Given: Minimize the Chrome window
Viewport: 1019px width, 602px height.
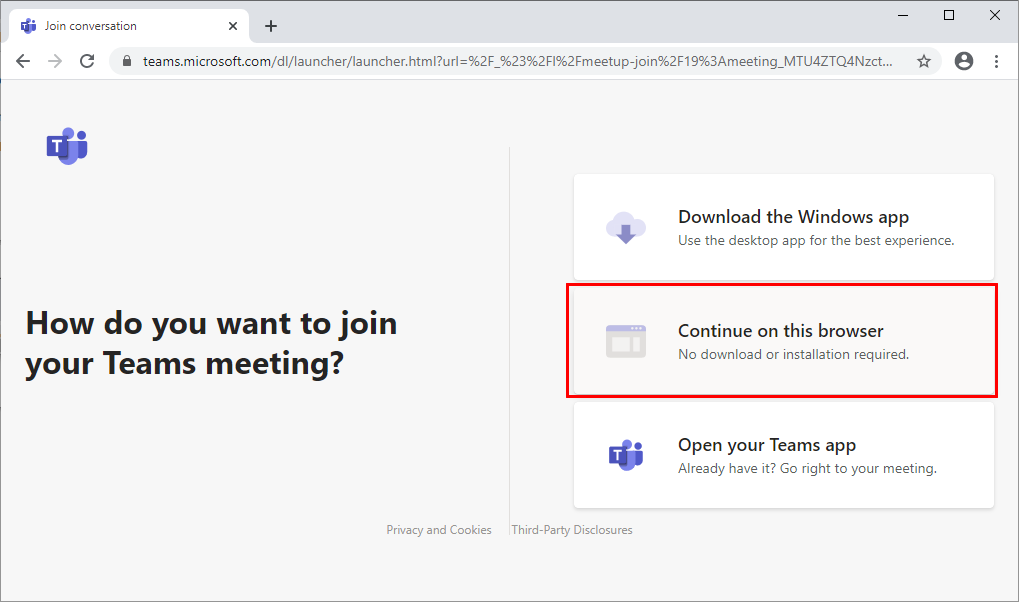Looking at the screenshot, I should (903, 15).
